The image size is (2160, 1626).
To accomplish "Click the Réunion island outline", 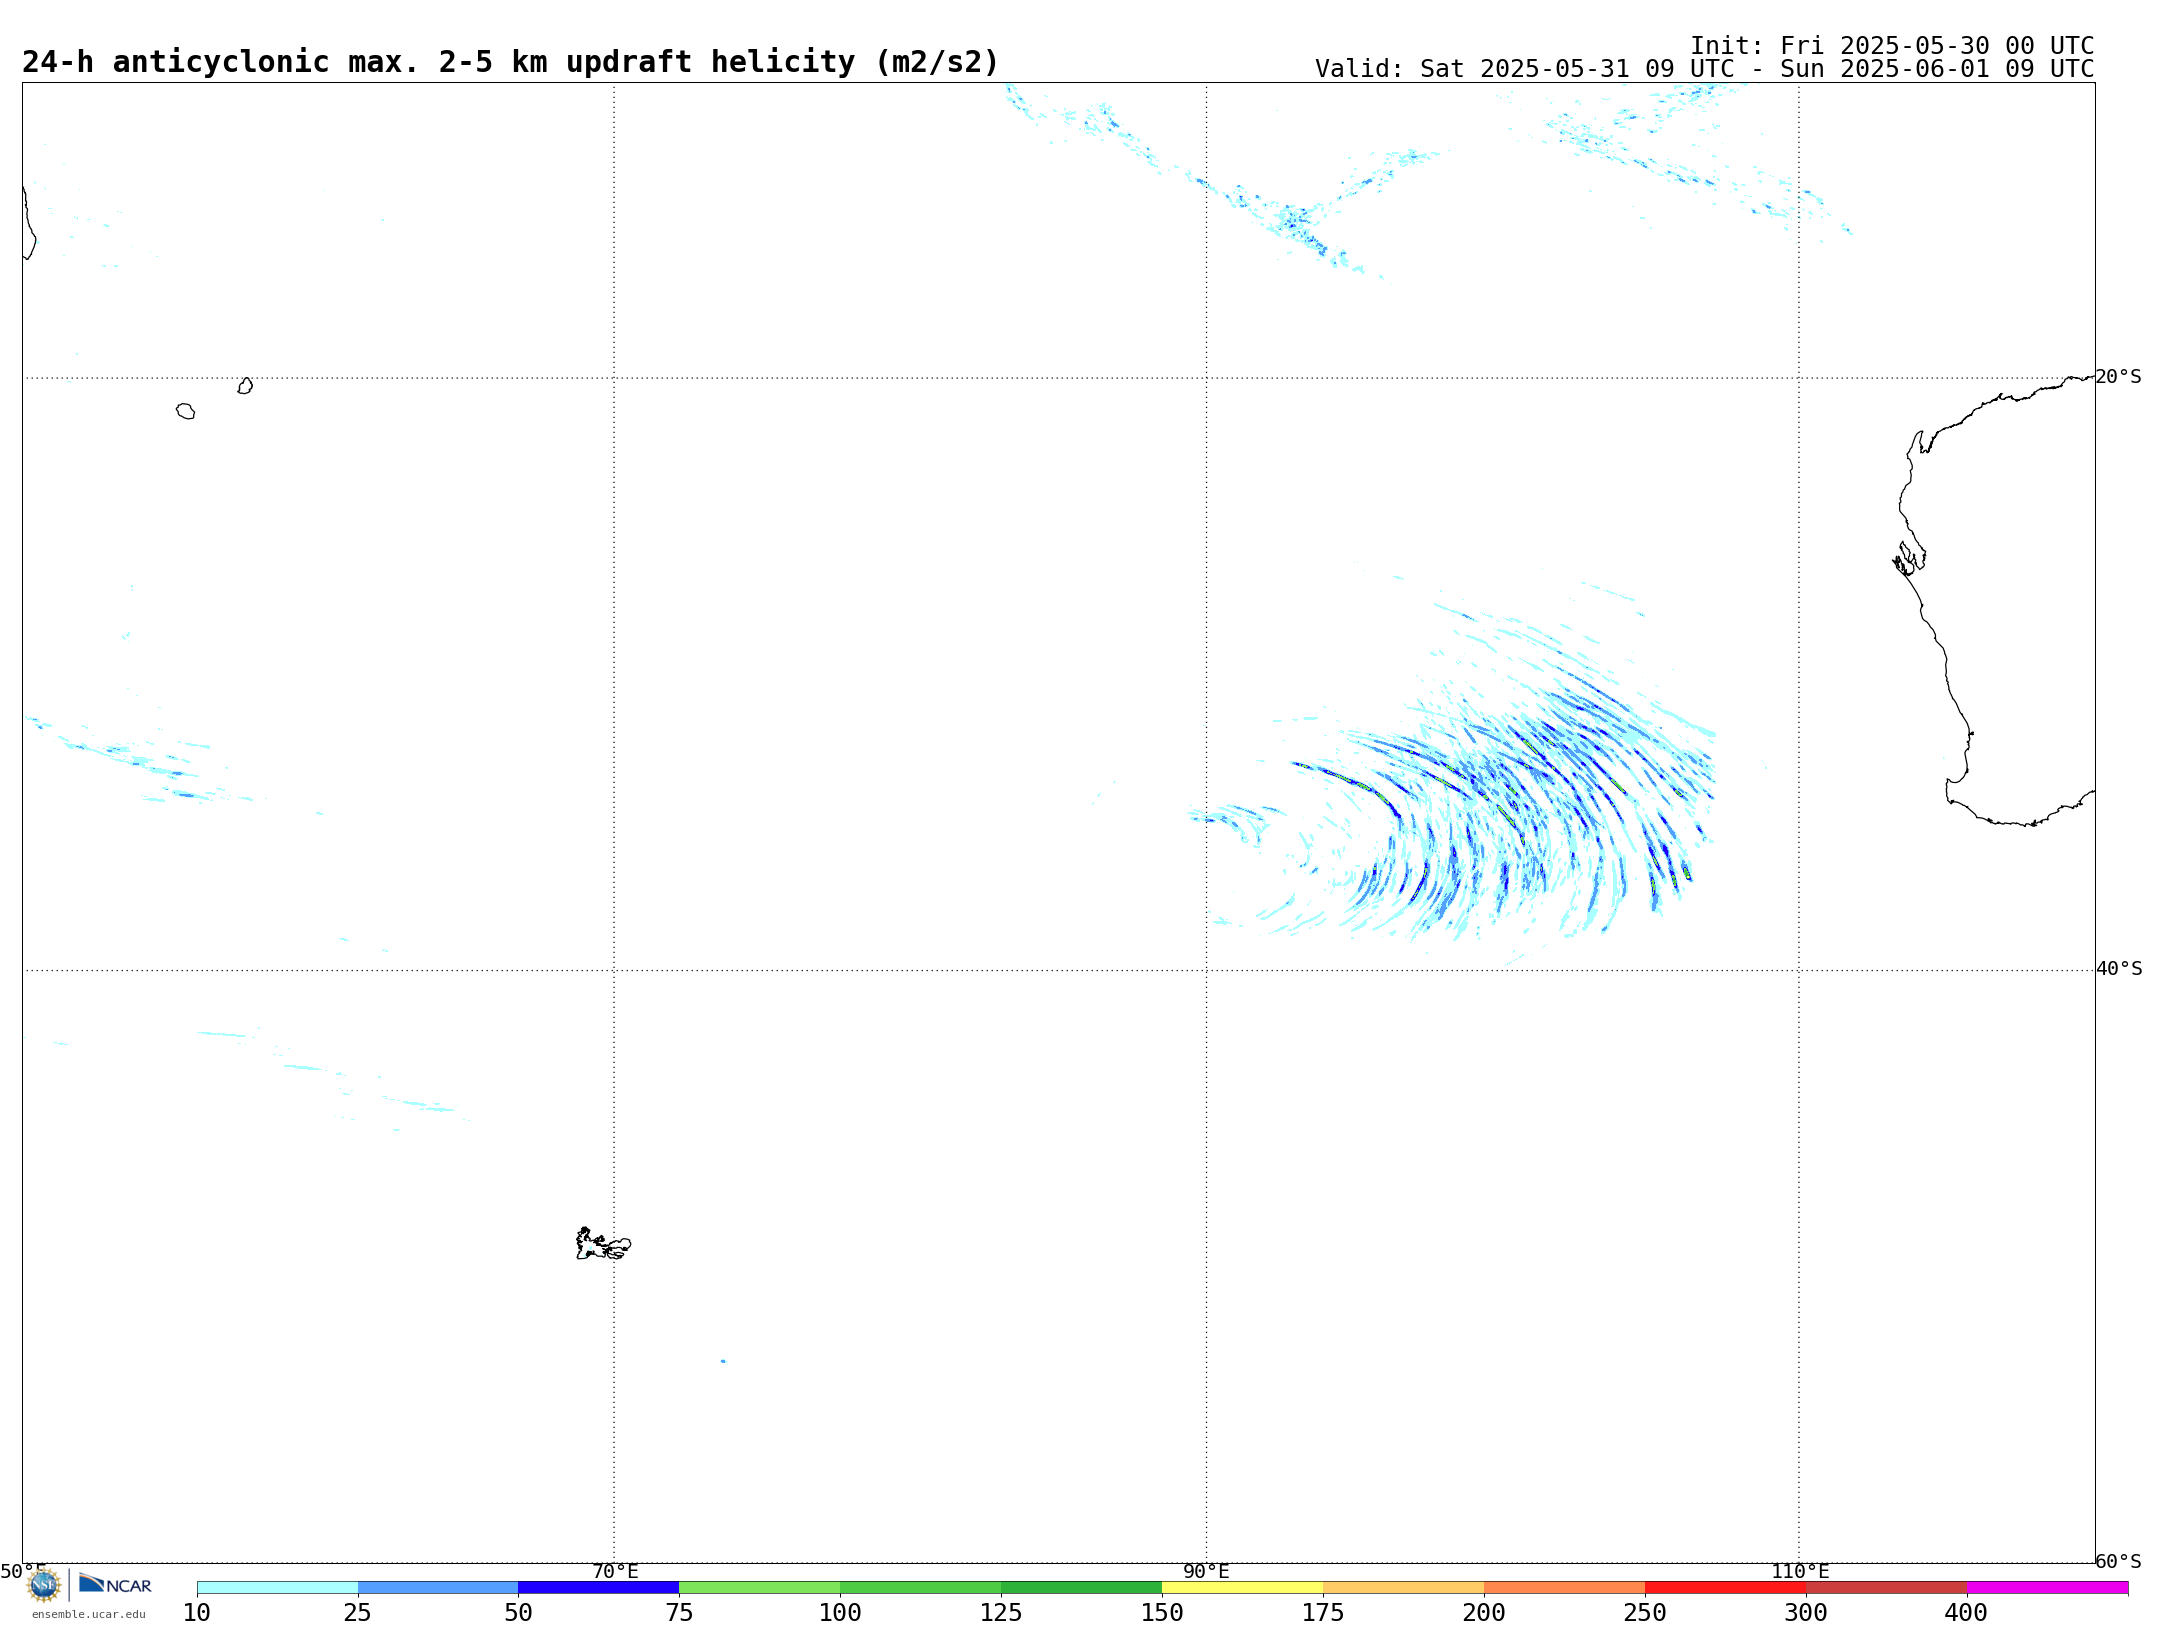I will [x=185, y=411].
